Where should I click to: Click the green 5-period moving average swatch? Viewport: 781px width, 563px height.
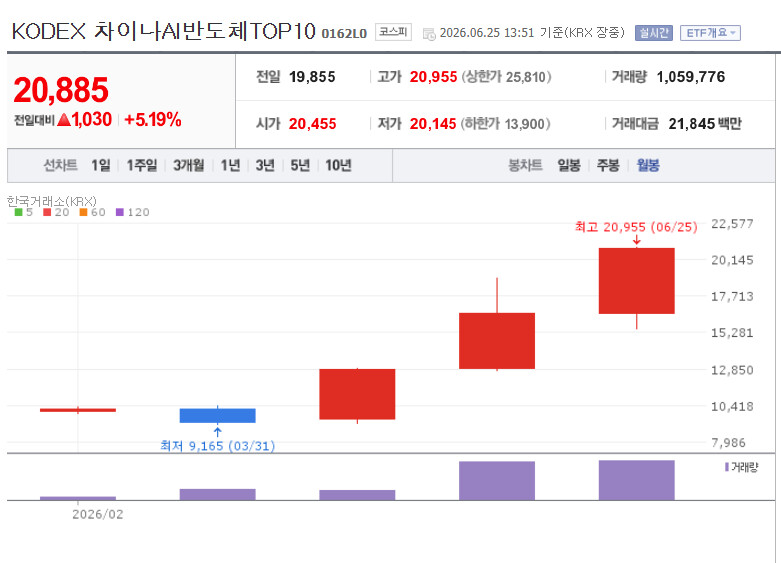[18, 212]
